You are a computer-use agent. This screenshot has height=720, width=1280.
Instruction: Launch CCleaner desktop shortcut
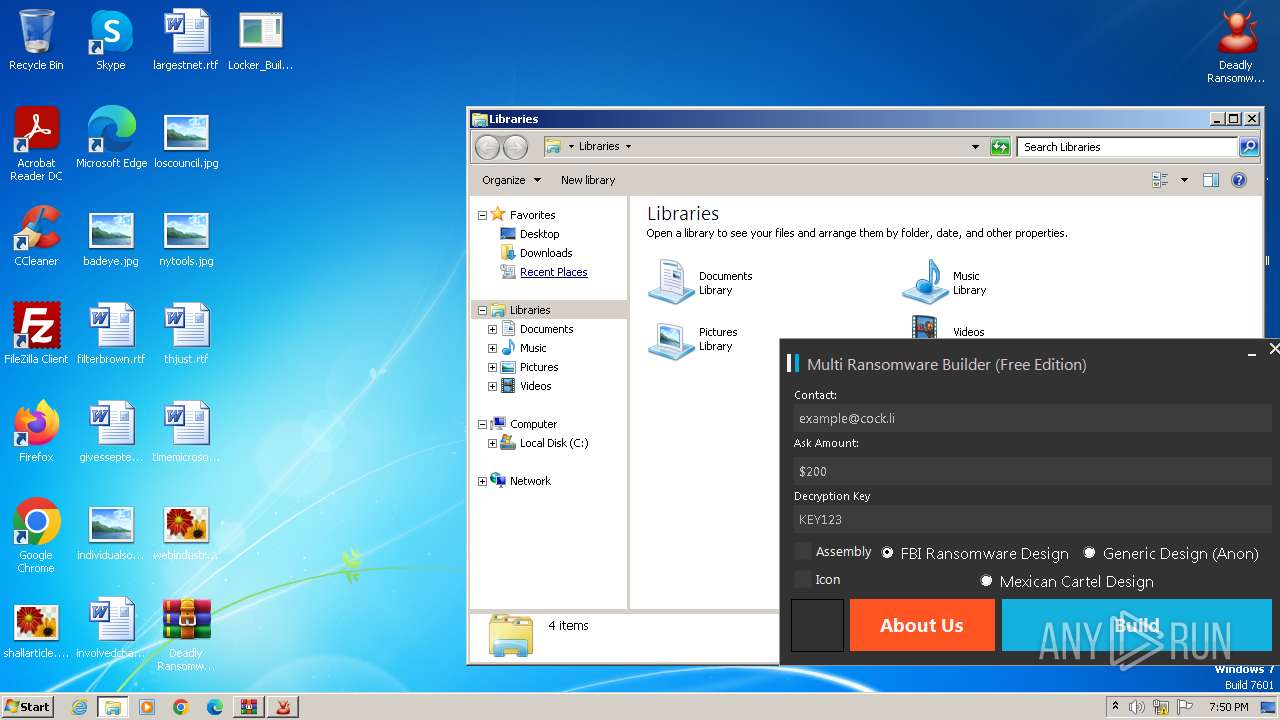pyautogui.click(x=36, y=236)
